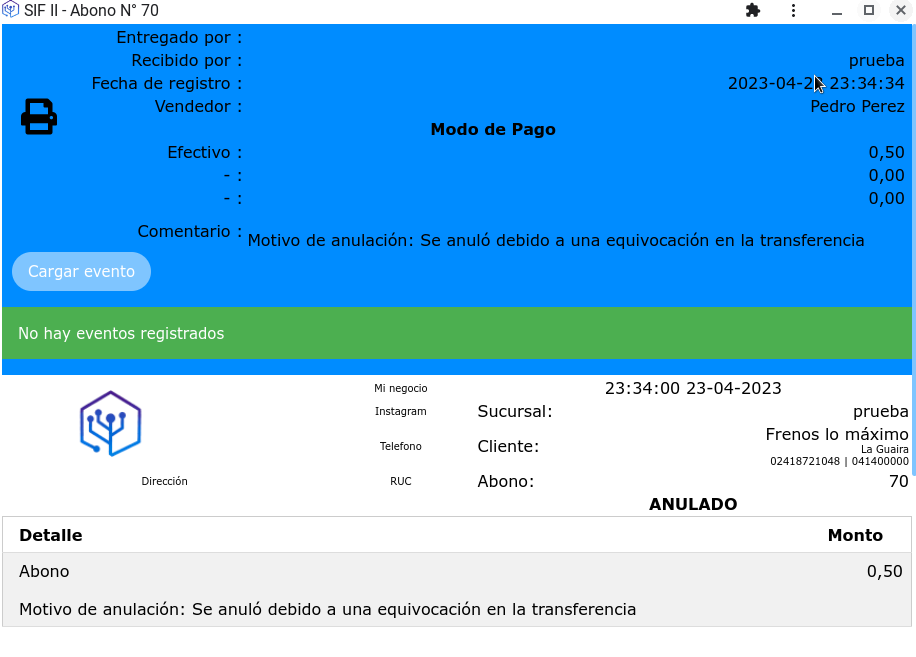Click the green No hay eventos registrados banner
The image size is (916, 657).
457,333
